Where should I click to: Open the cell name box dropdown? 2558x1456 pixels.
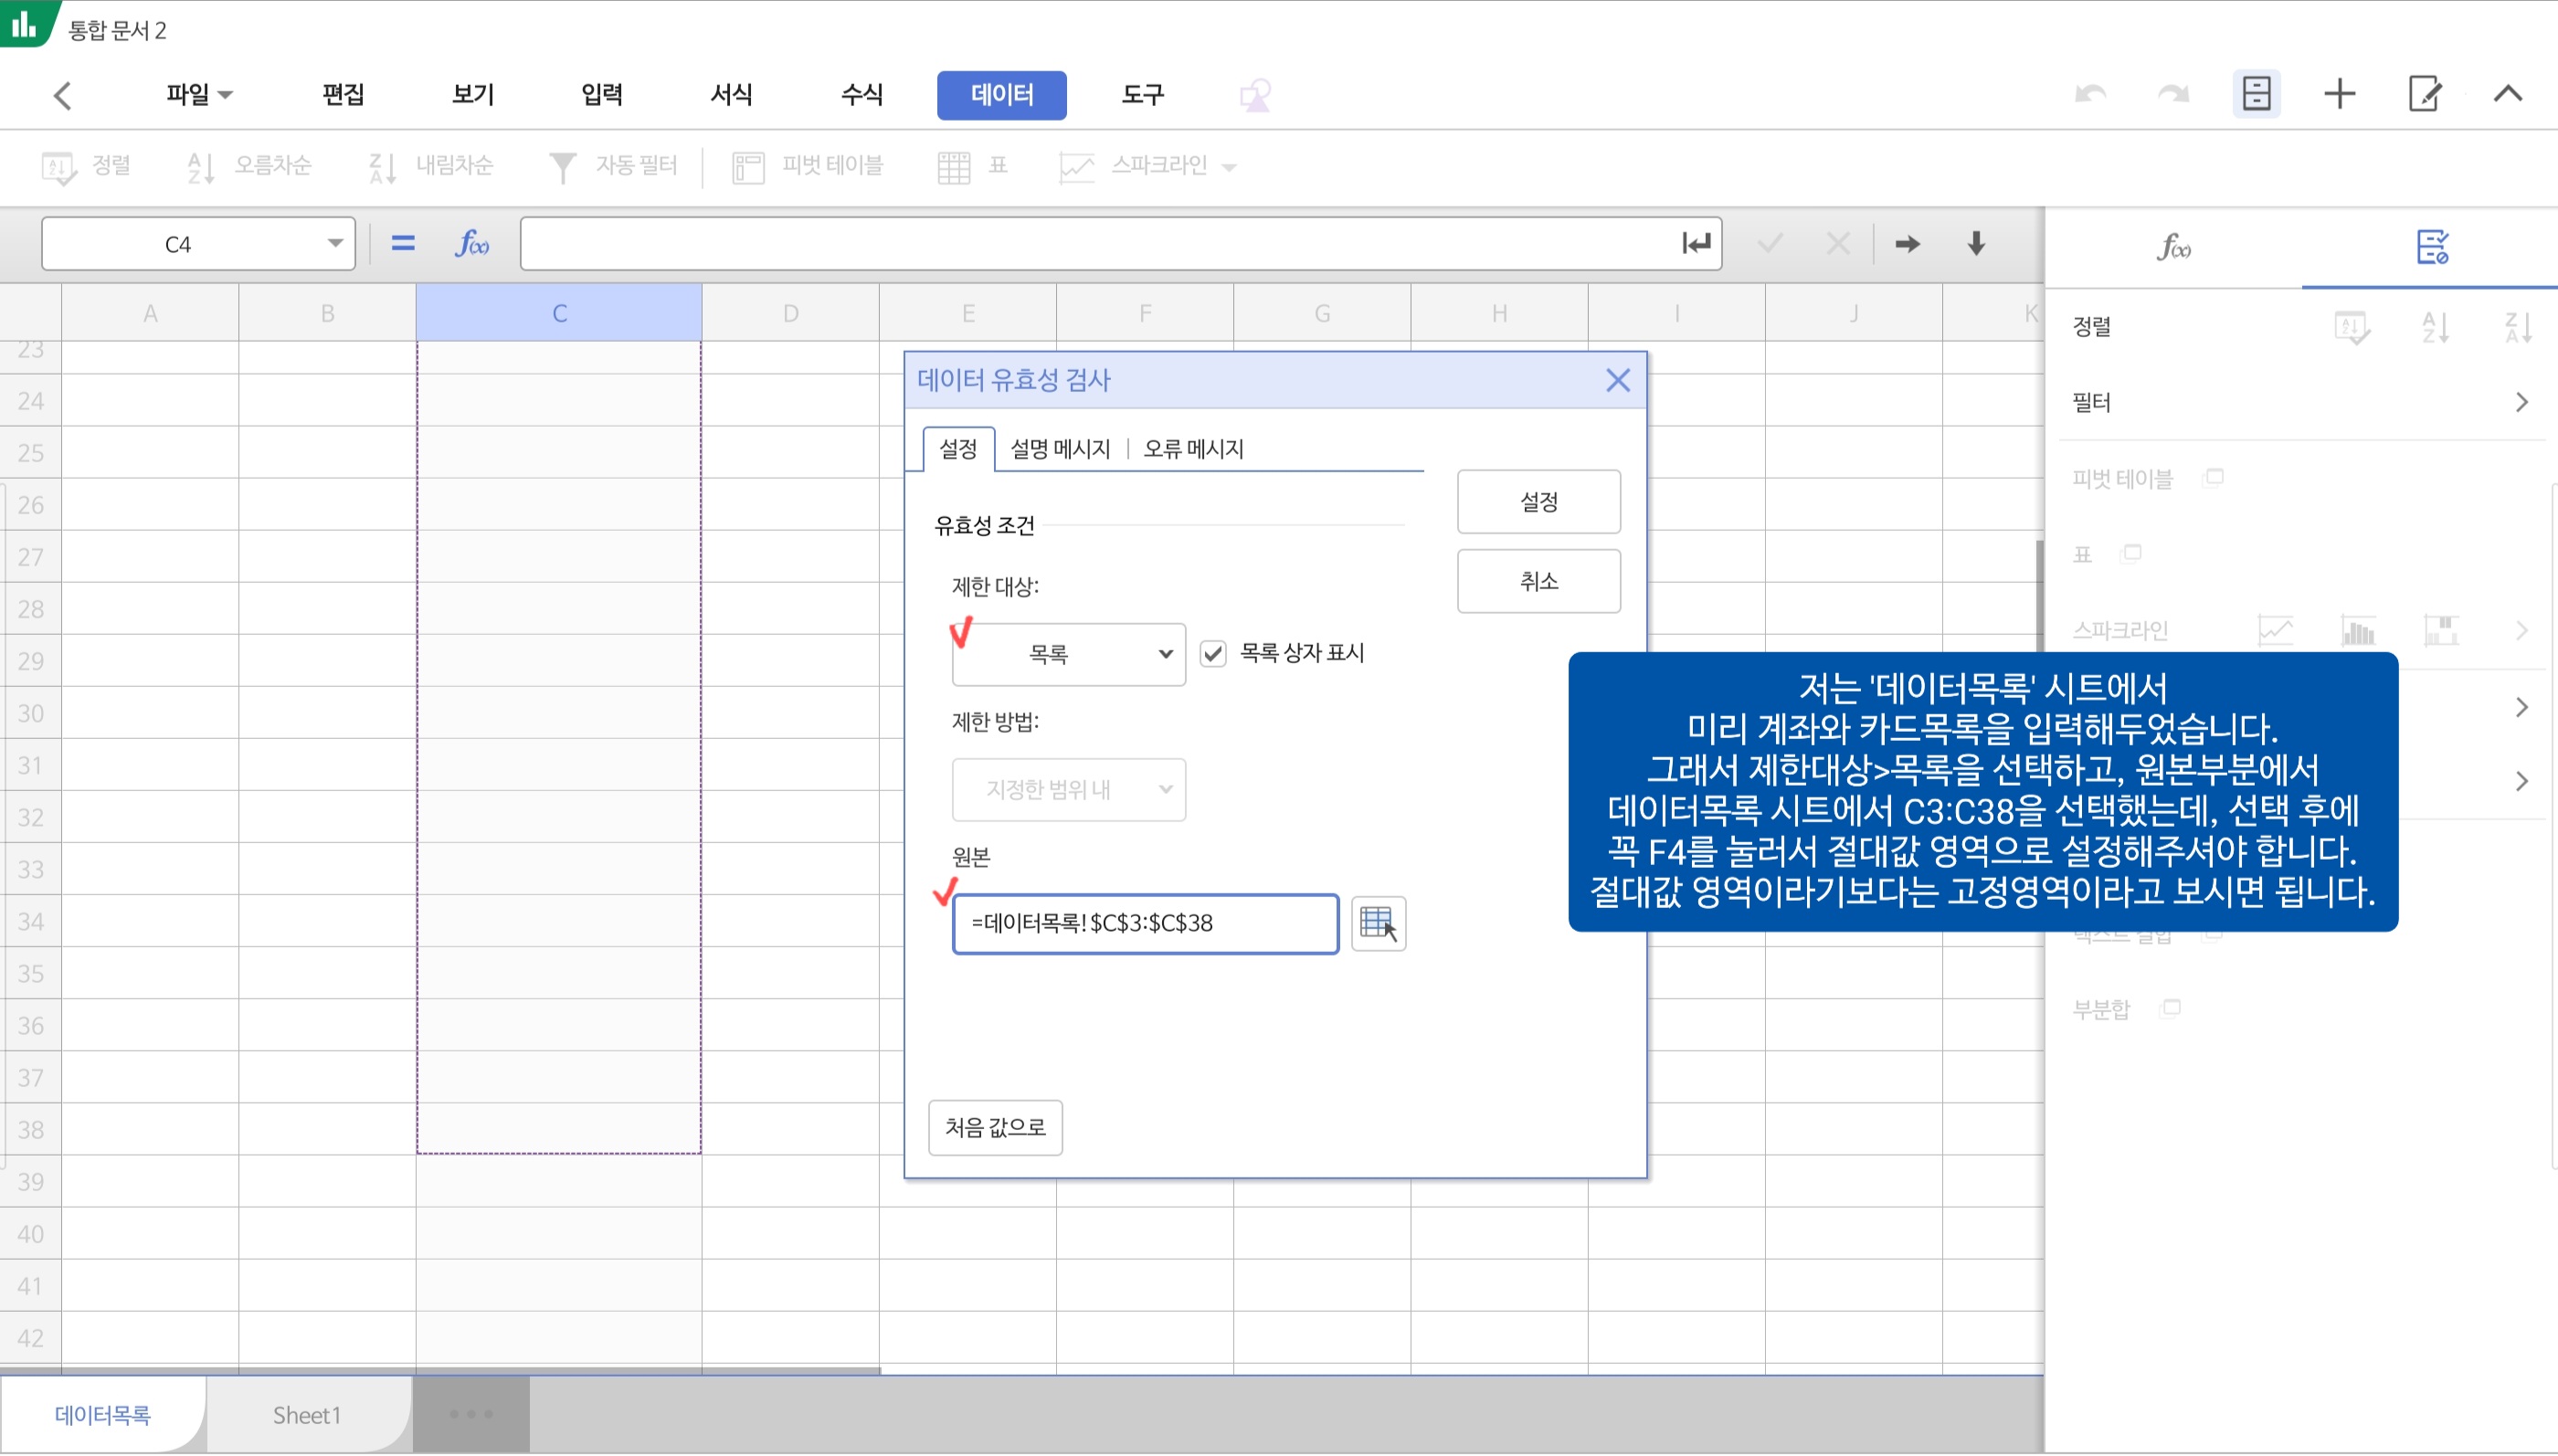tap(335, 243)
